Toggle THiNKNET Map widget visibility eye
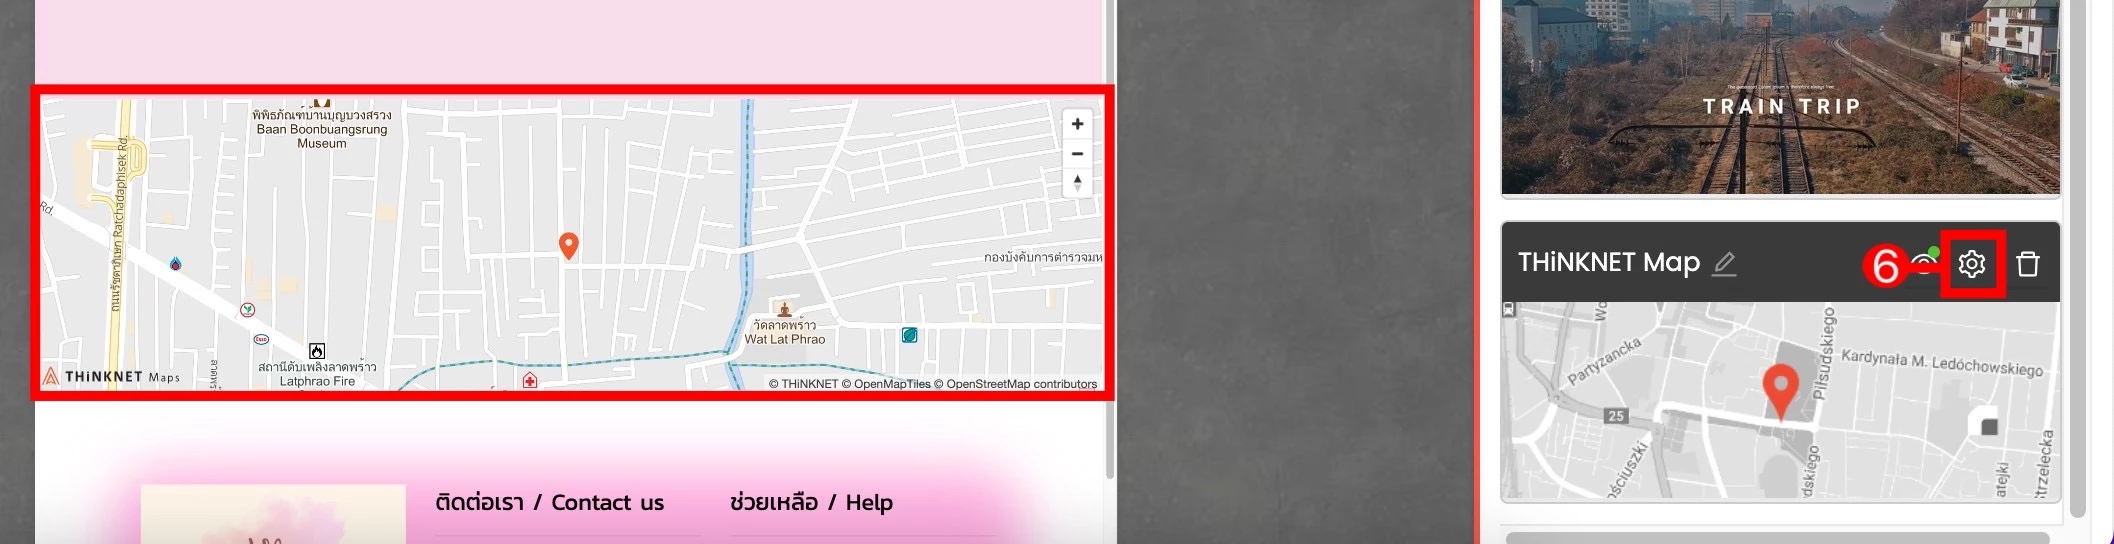 tap(1924, 263)
